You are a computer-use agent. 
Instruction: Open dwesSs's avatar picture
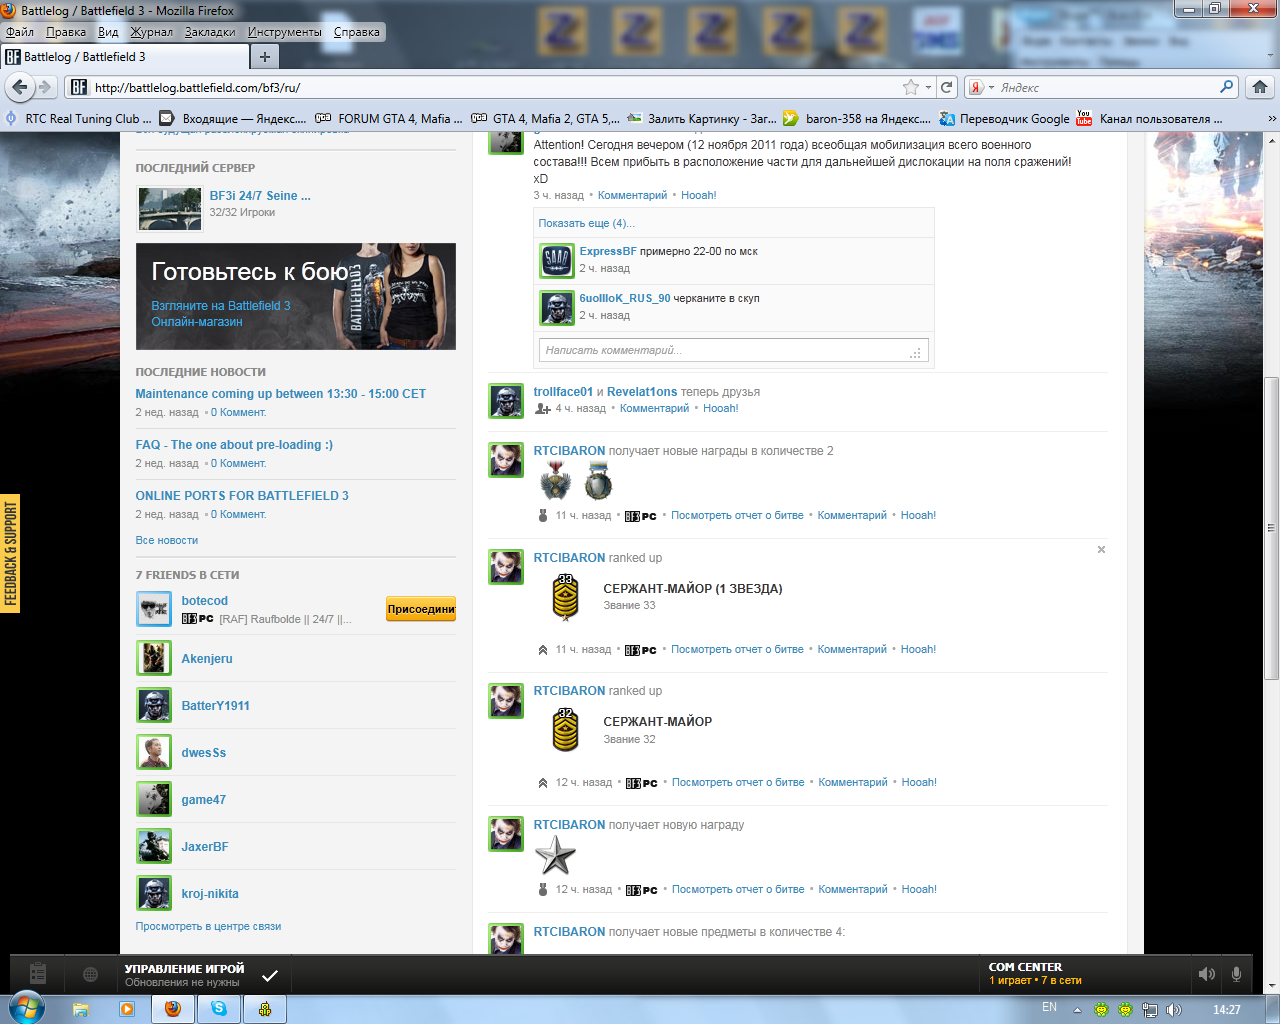154,752
